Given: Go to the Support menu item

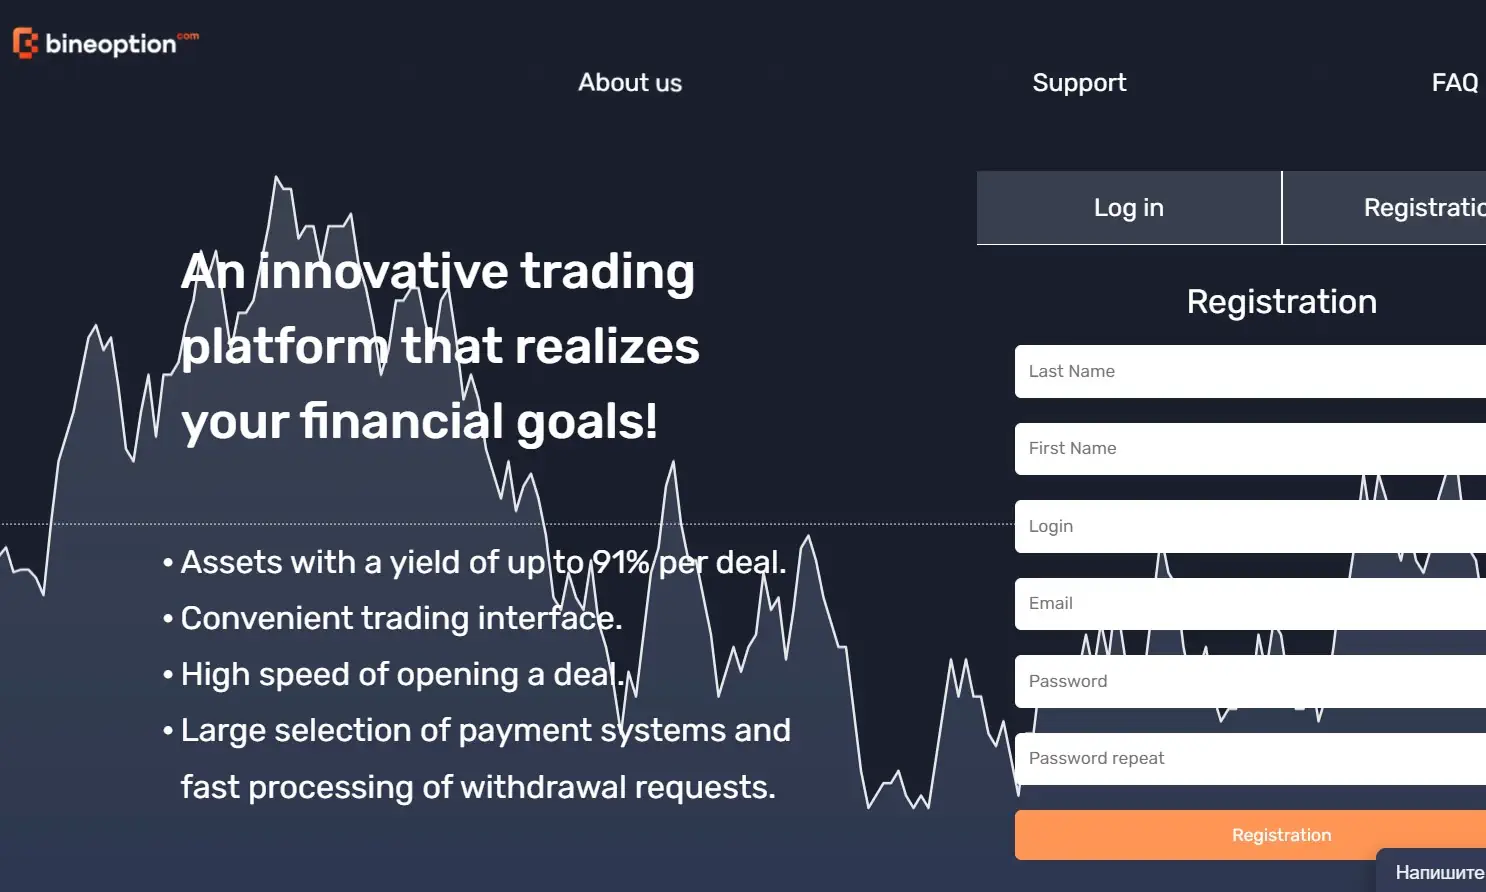Looking at the screenshot, I should tap(1079, 83).
